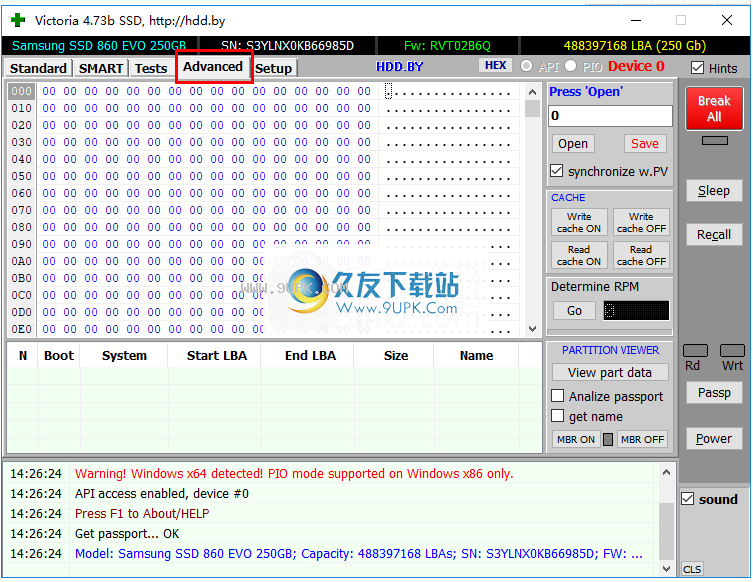Toggle the Hints checkbox

(x=697, y=68)
